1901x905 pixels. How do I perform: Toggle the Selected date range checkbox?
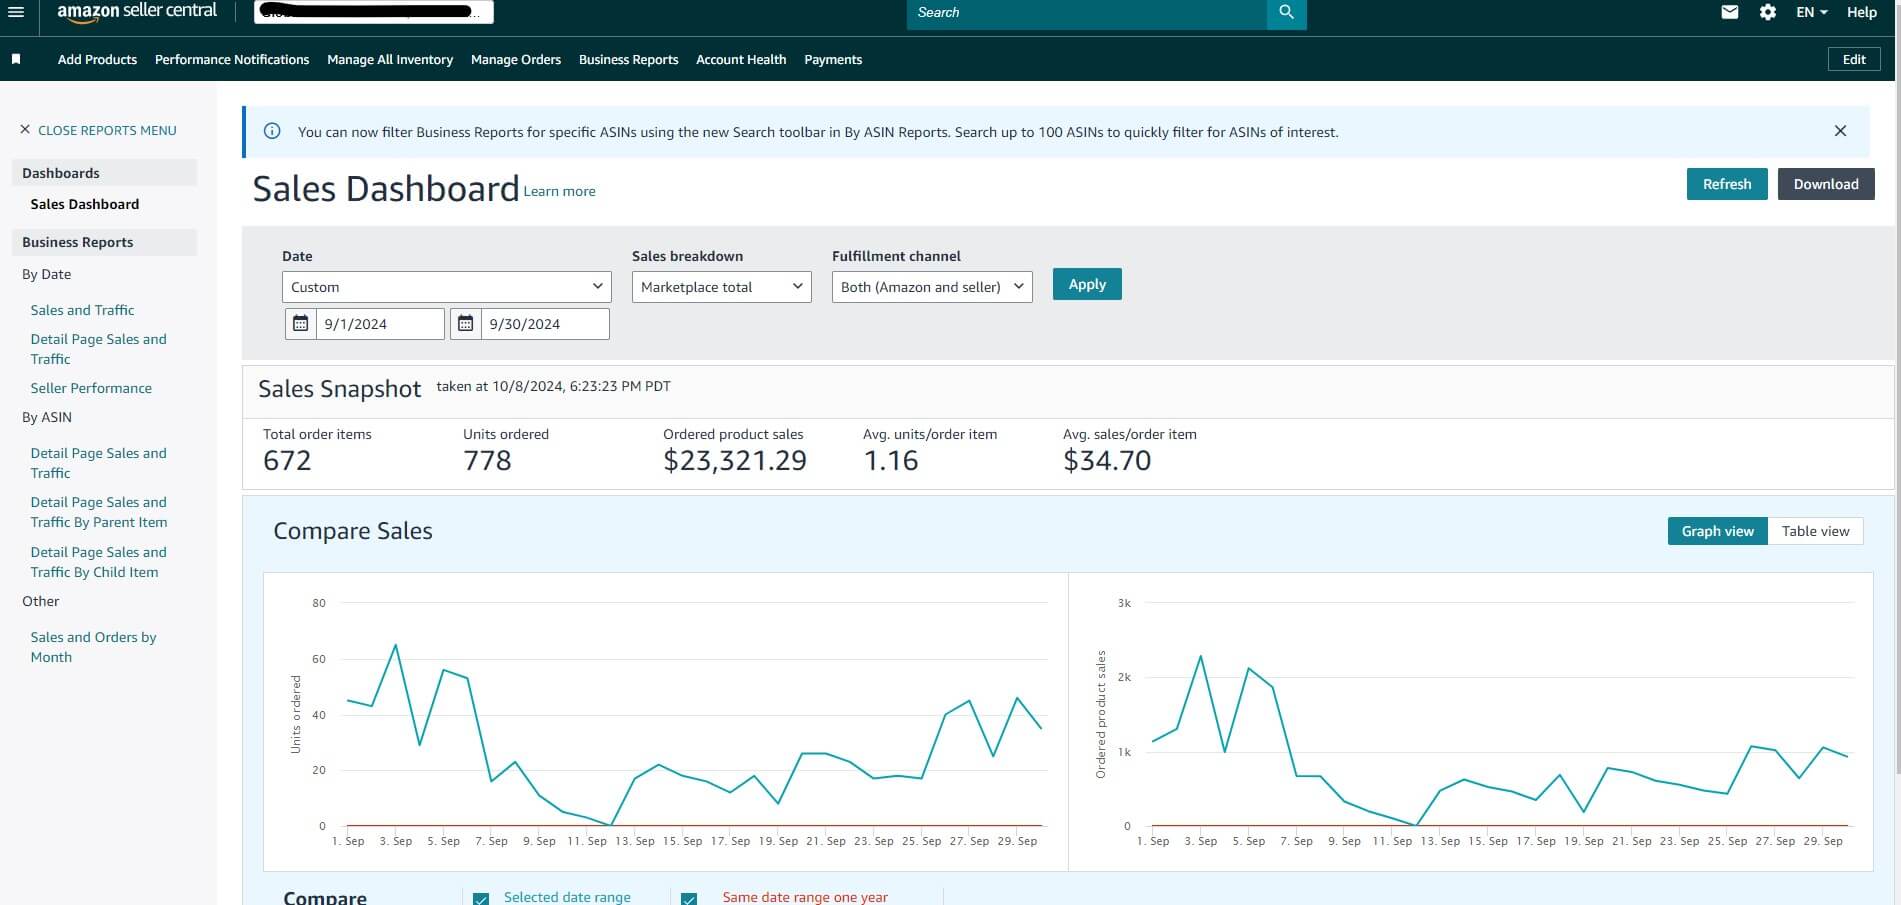[481, 898]
